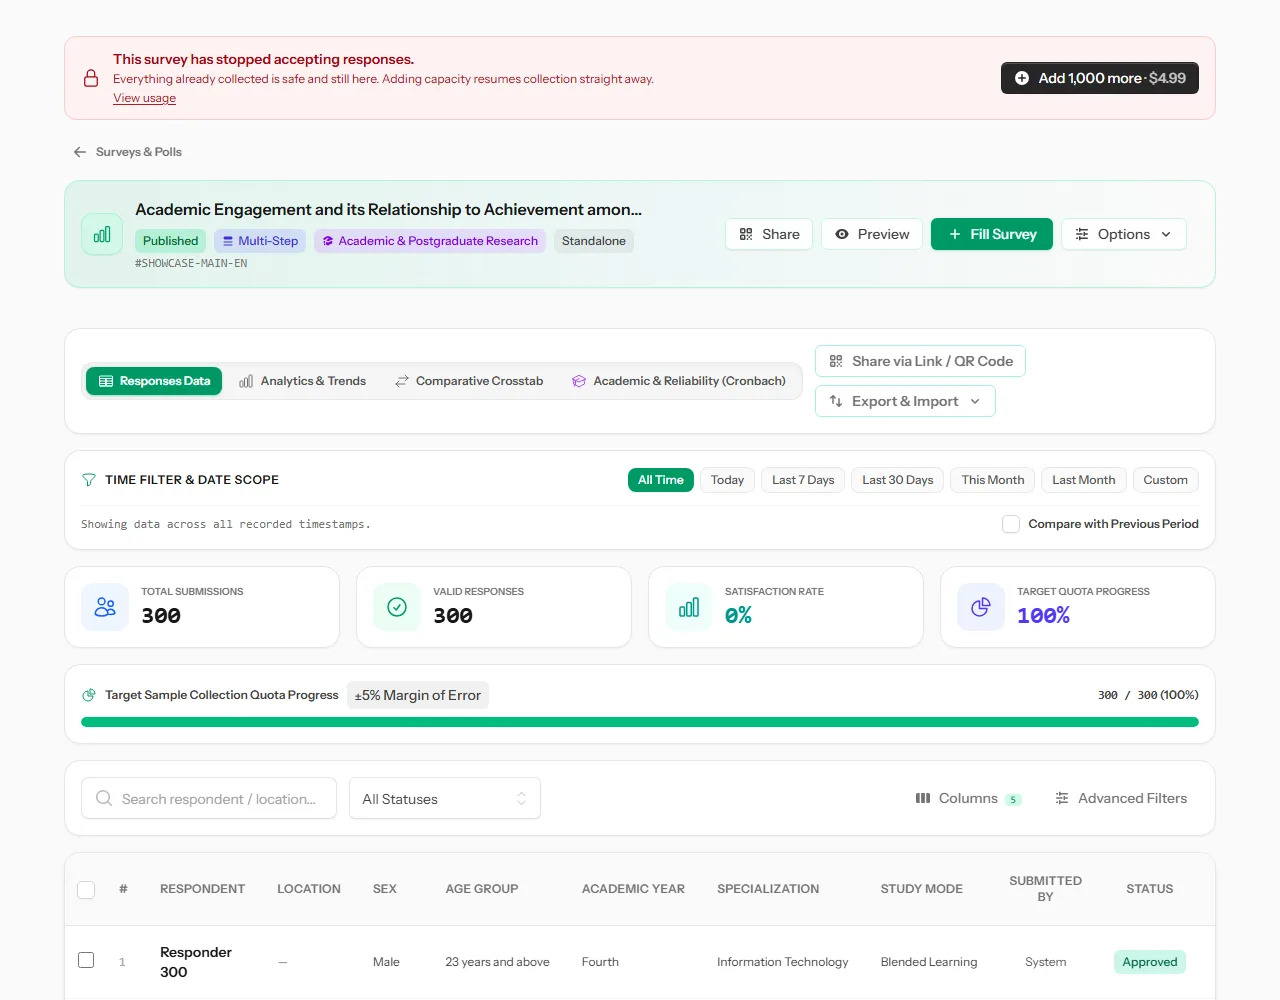
Task: Select the Last Month filter
Action: coord(1084,480)
